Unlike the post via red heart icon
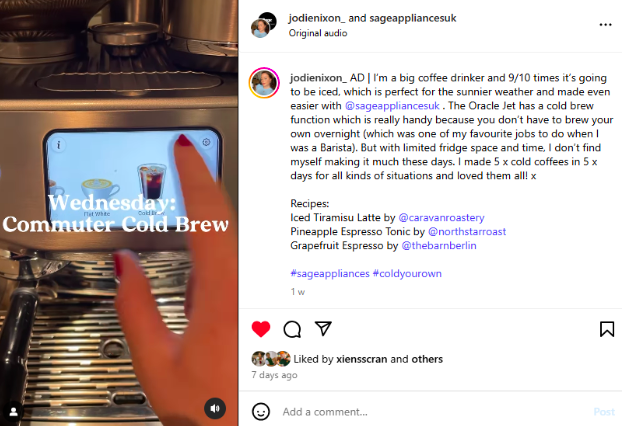The width and height of the screenshot is (640, 426). (261, 329)
